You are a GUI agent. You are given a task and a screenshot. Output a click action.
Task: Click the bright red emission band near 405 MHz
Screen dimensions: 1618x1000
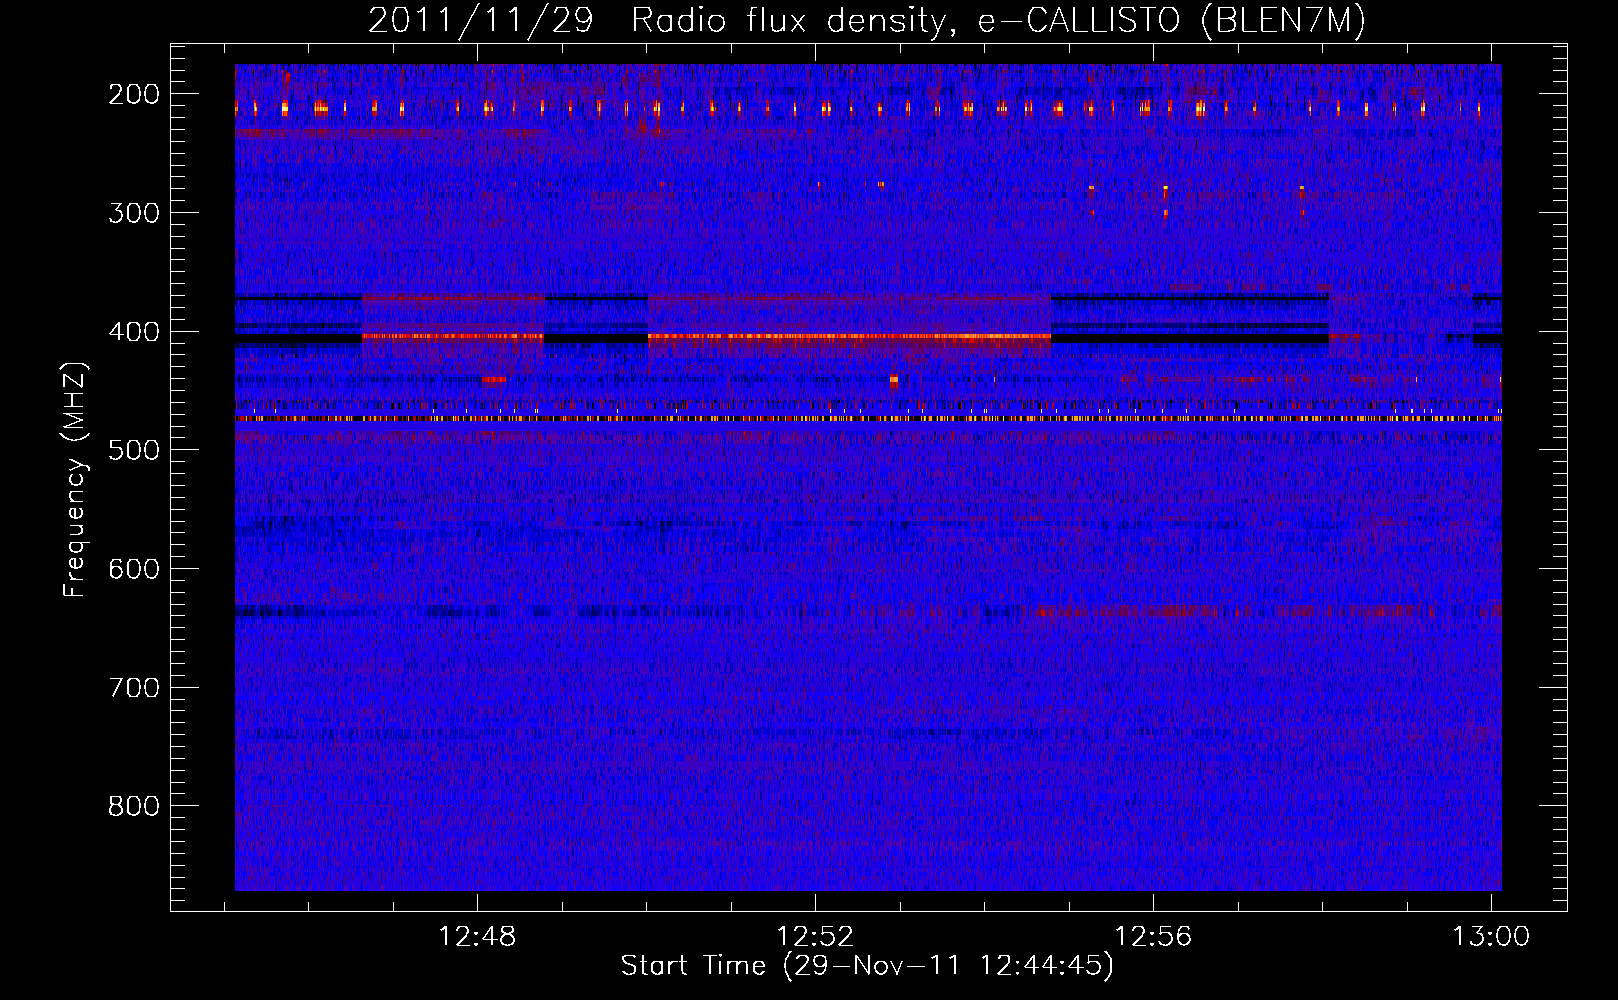[x=850, y=337]
